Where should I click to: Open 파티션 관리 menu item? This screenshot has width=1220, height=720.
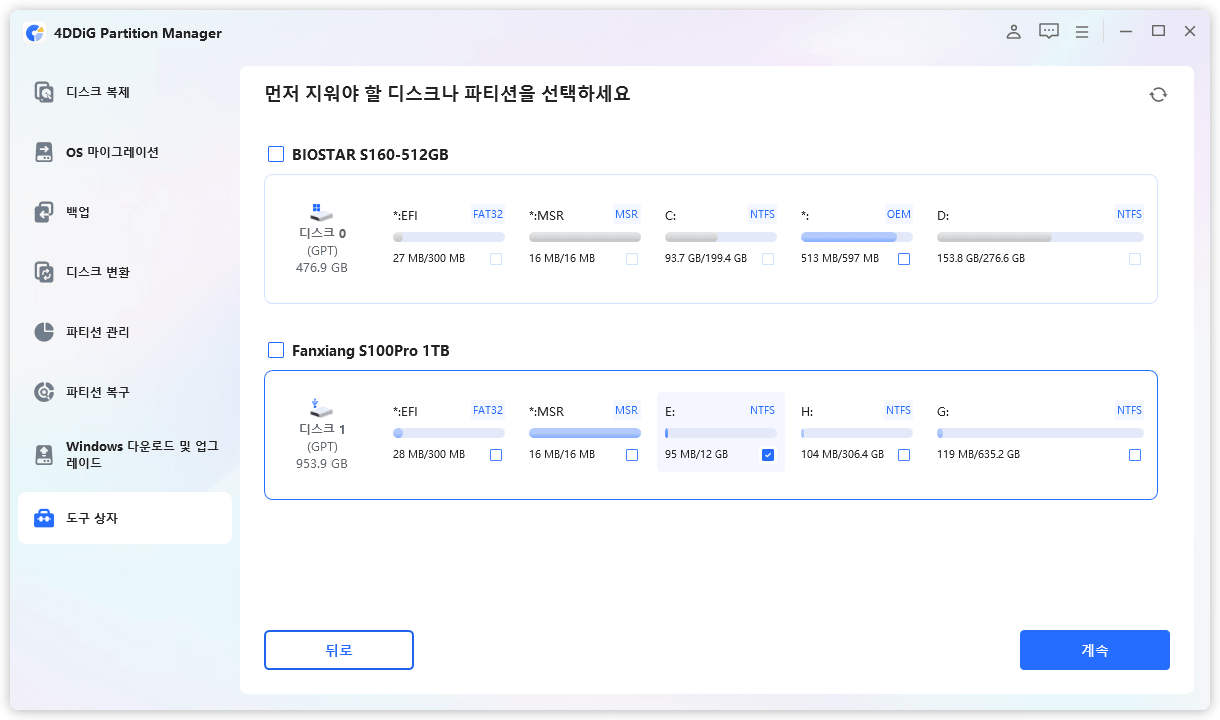pos(125,332)
